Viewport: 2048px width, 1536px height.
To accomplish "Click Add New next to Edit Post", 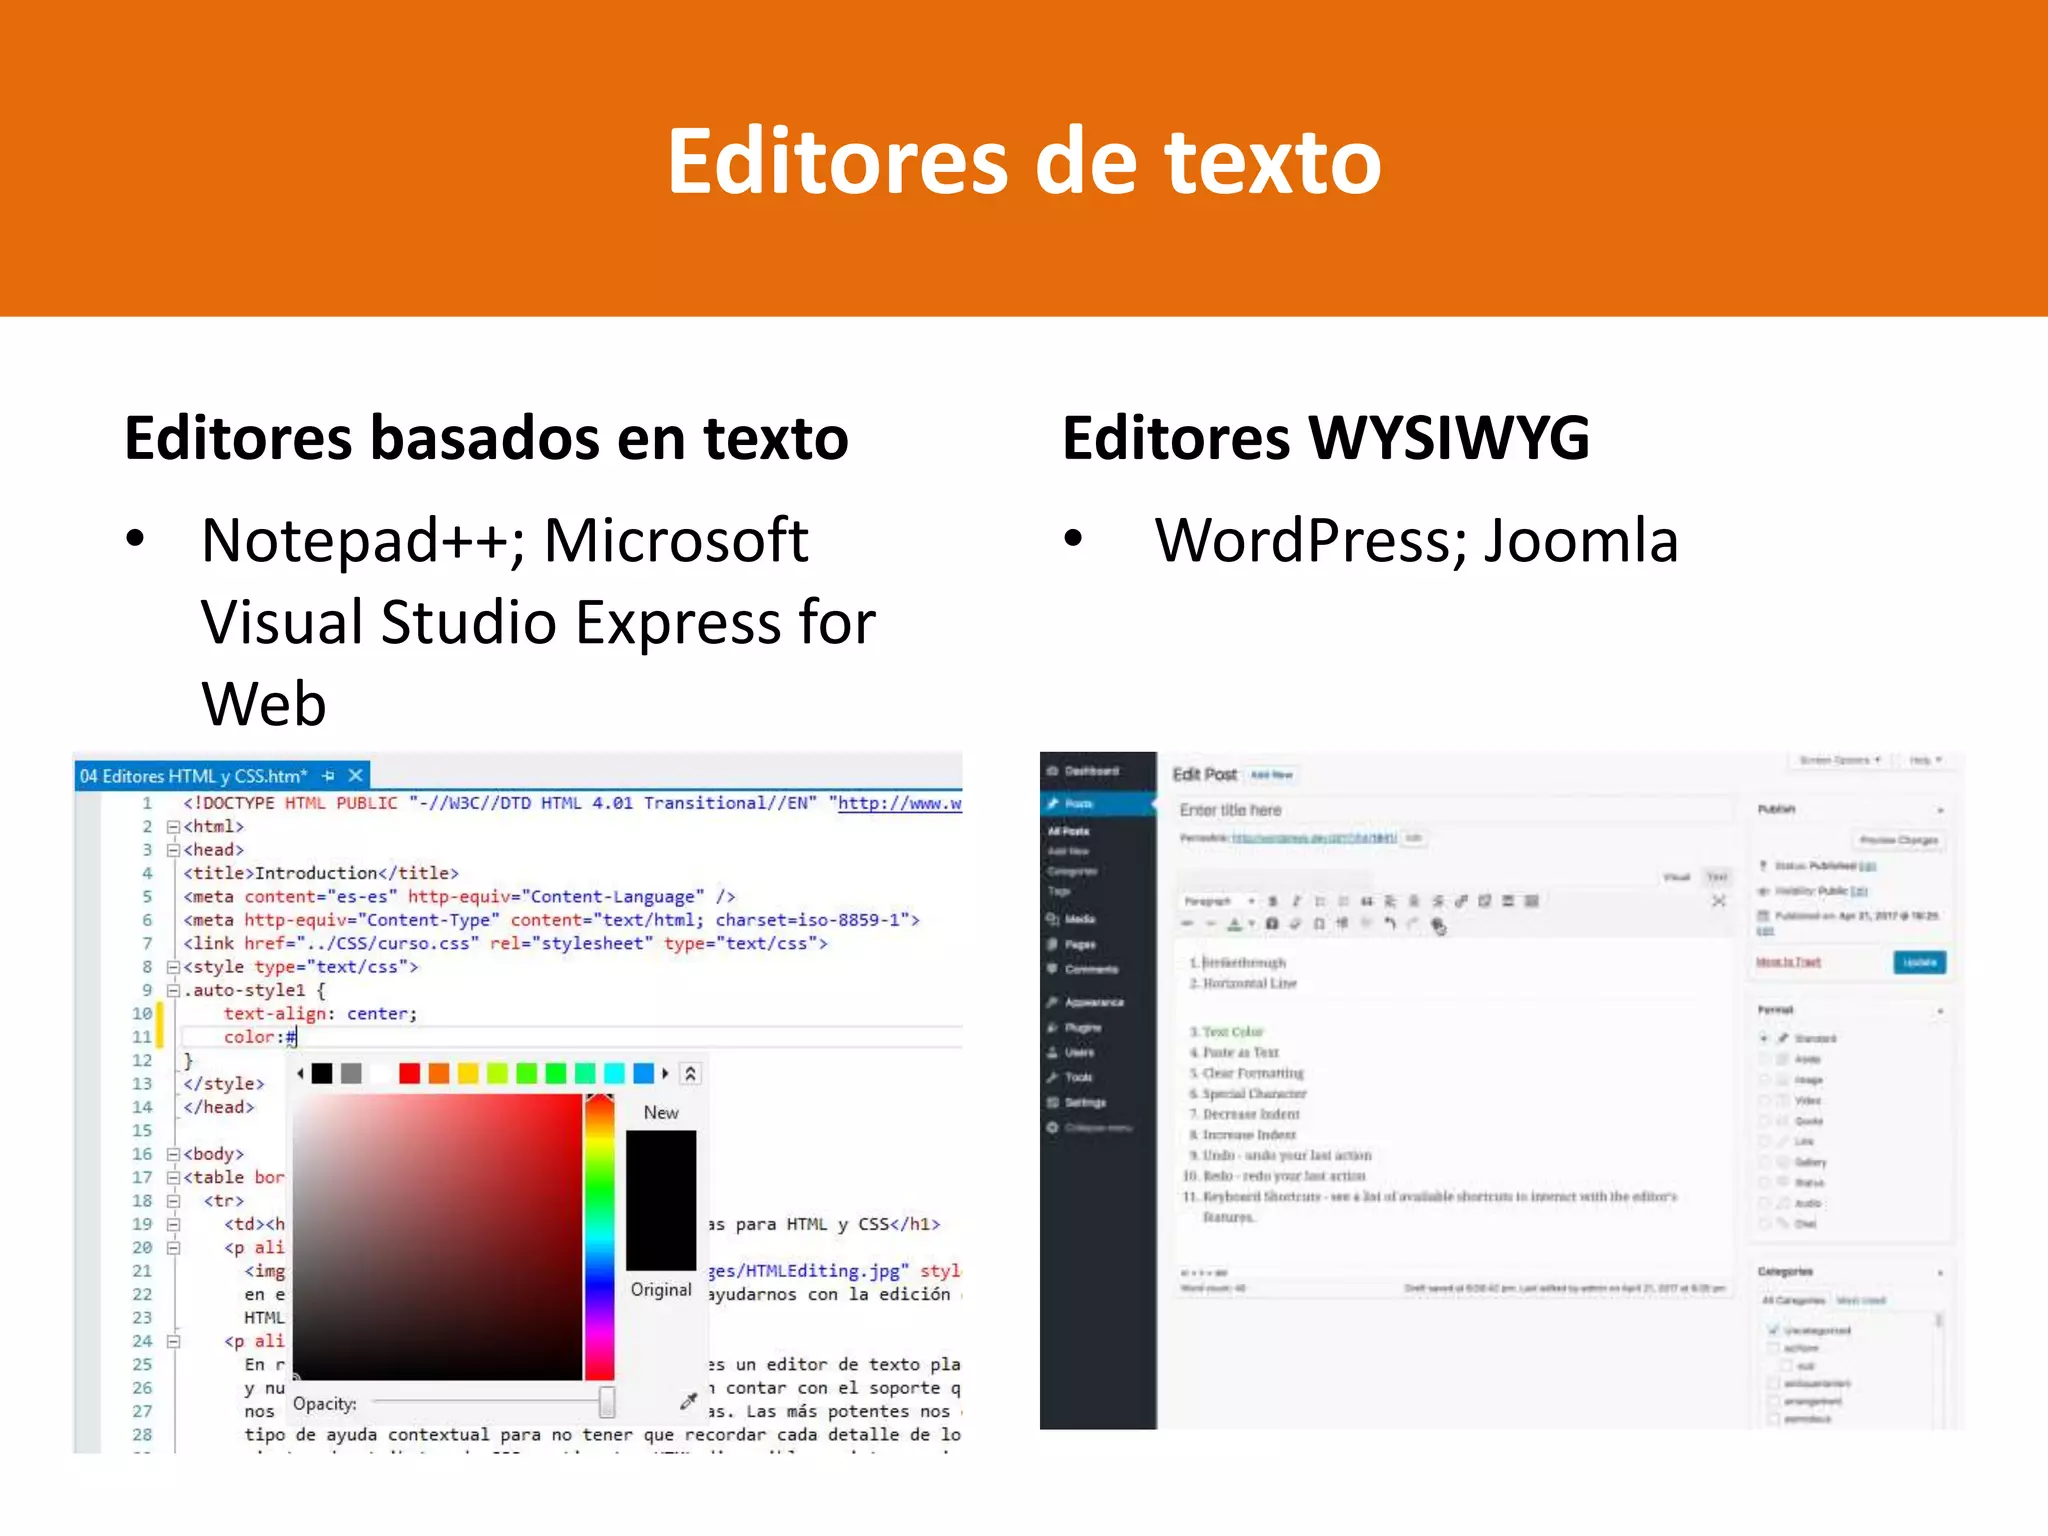I will 1272,775.
